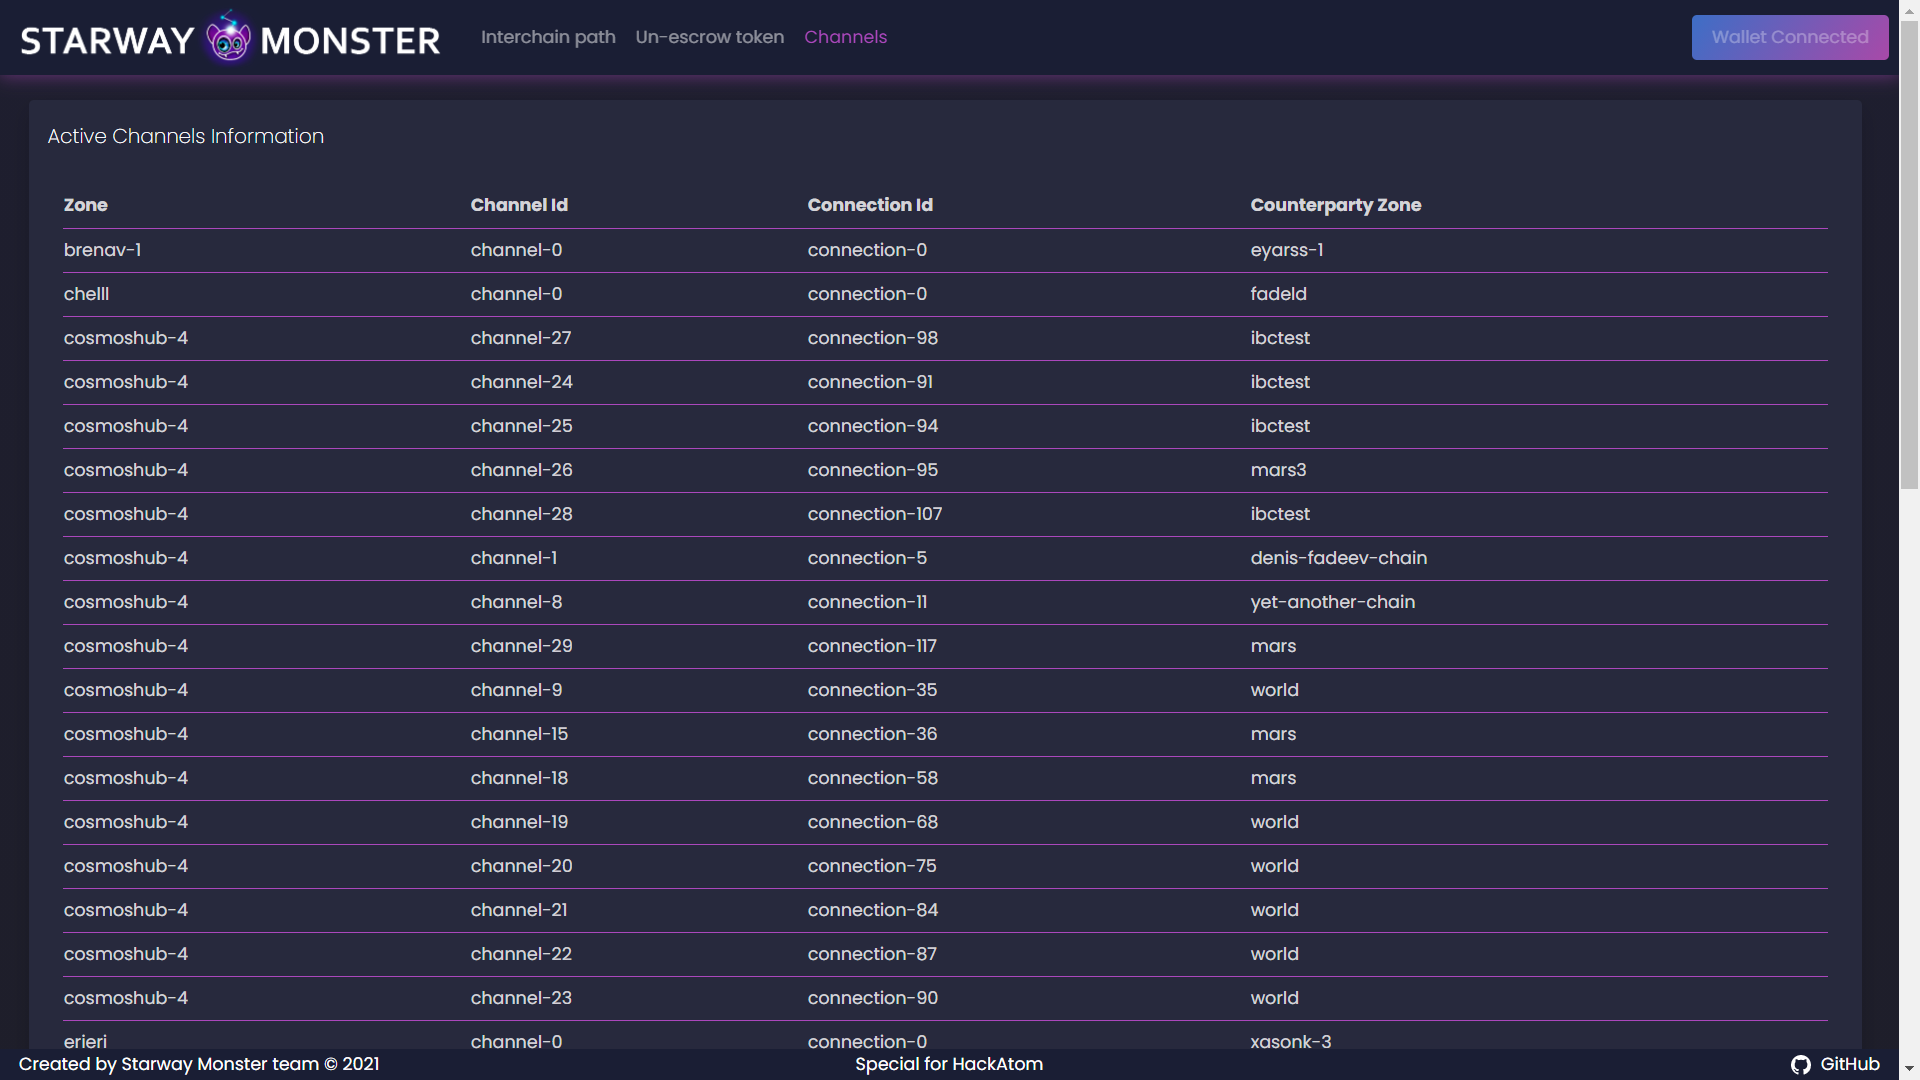Click the GitHub octocat icon in footer
This screenshot has width=1920, height=1080.
click(x=1800, y=1065)
